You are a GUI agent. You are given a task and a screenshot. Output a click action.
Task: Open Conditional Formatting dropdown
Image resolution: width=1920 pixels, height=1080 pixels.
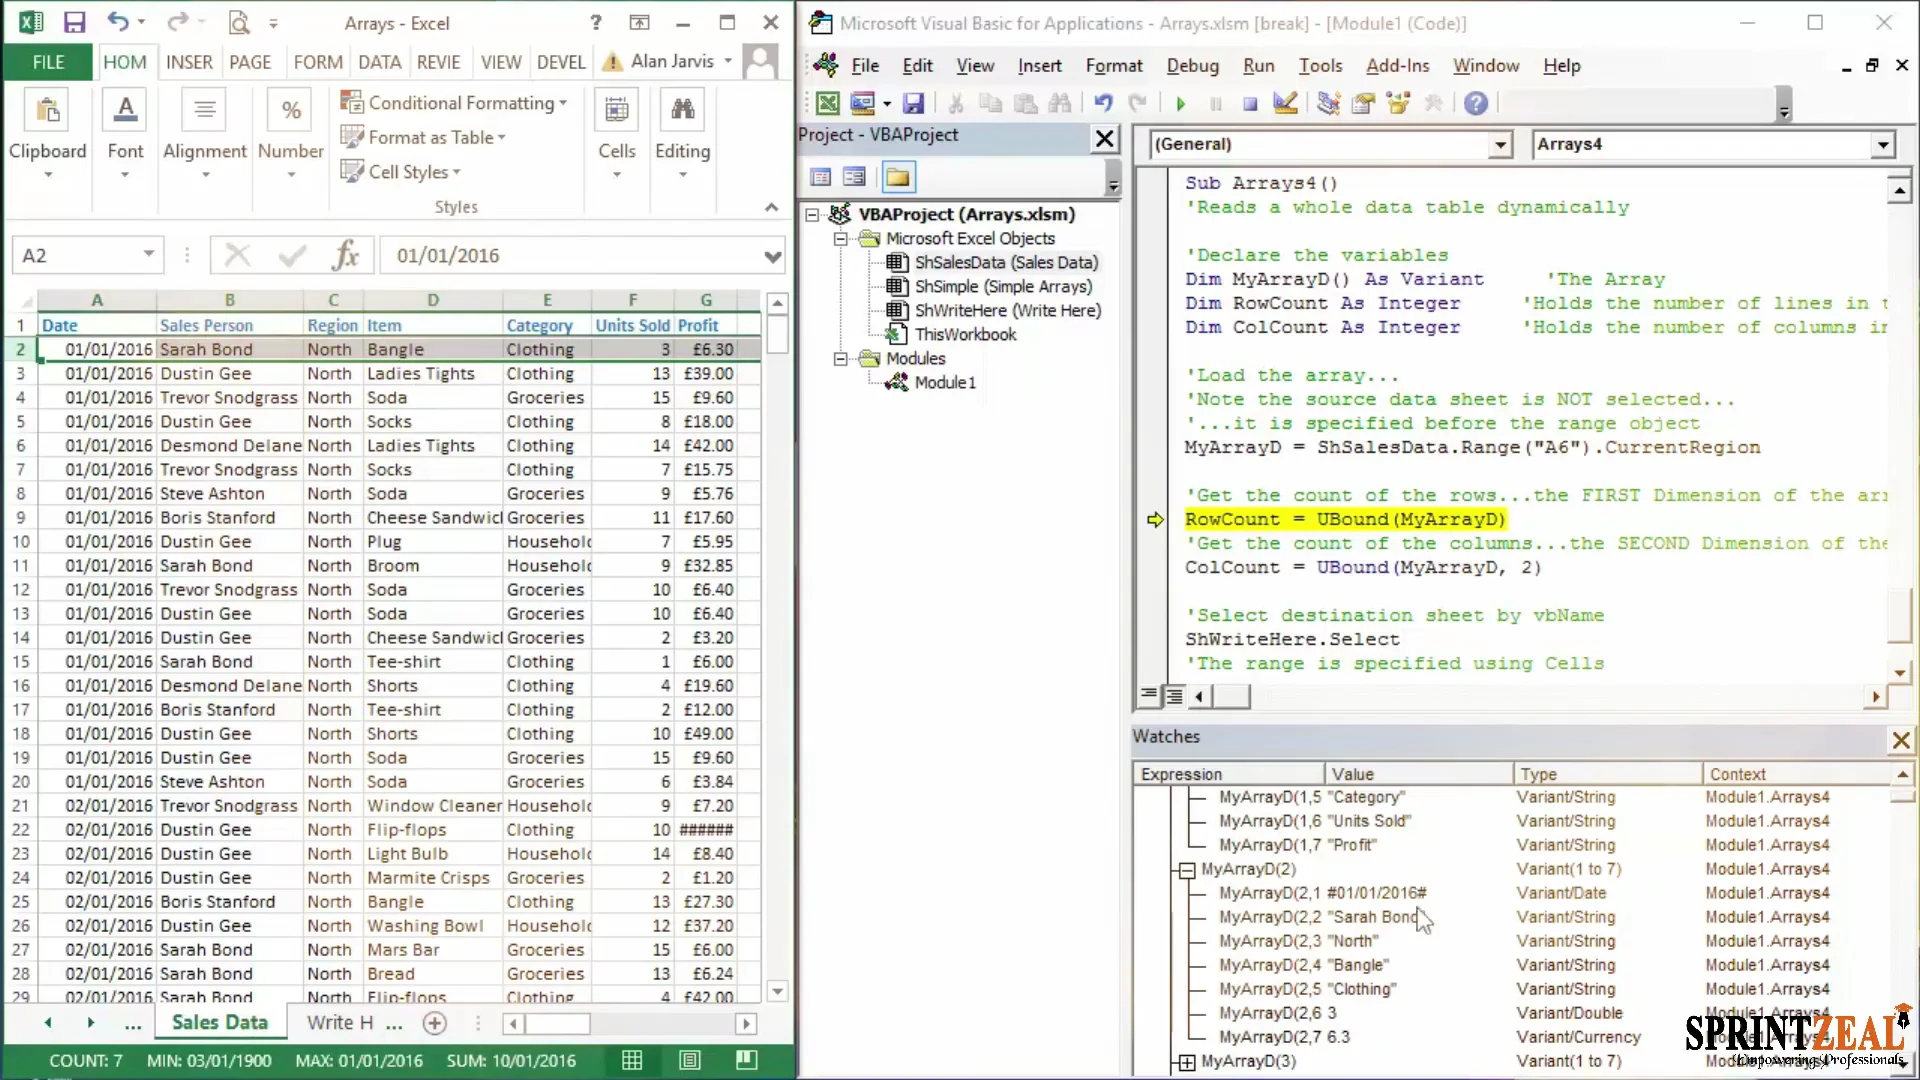[454, 103]
